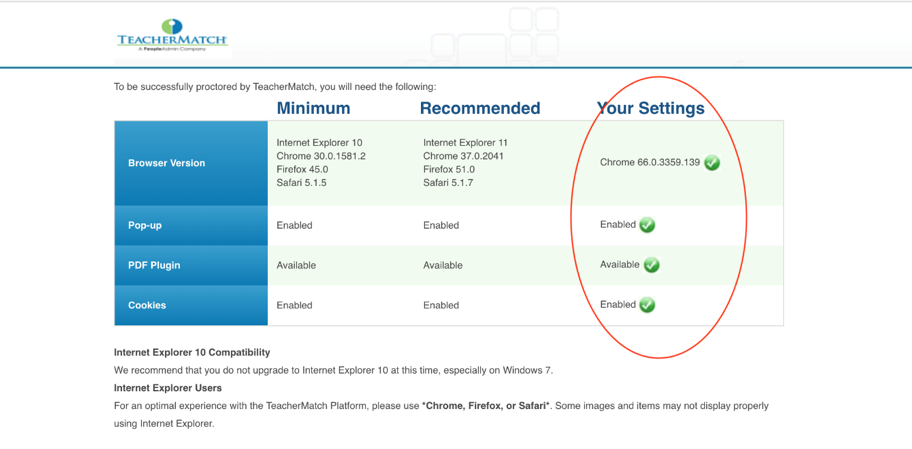The image size is (912, 449).
Task: Click the green checkmark in PDF Plugin row
Action: click(652, 265)
